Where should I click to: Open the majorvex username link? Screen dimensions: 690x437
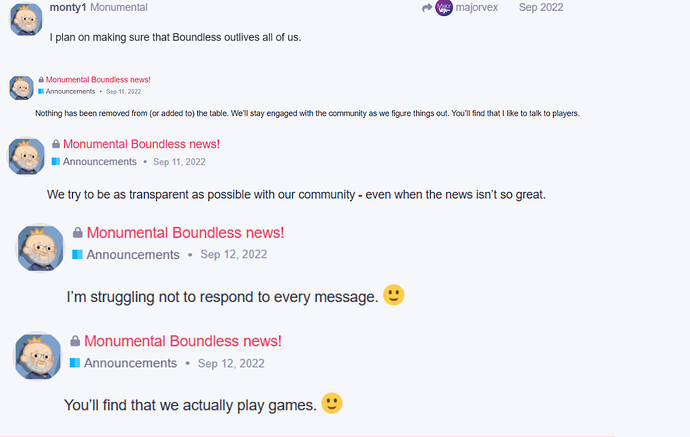click(x=477, y=7)
